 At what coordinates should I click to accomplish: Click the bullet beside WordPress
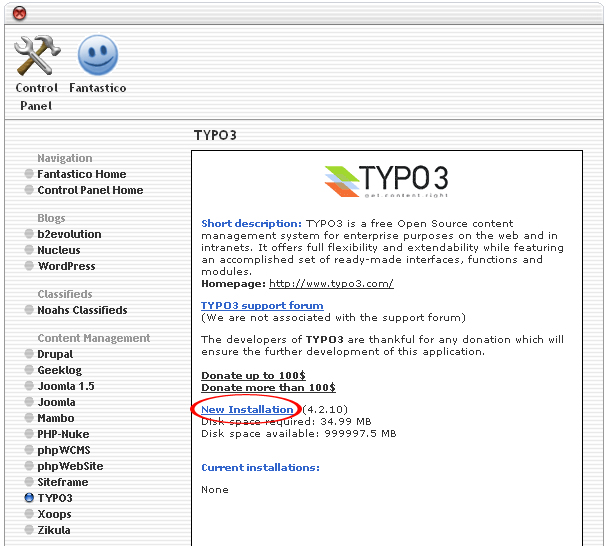coord(29,266)
